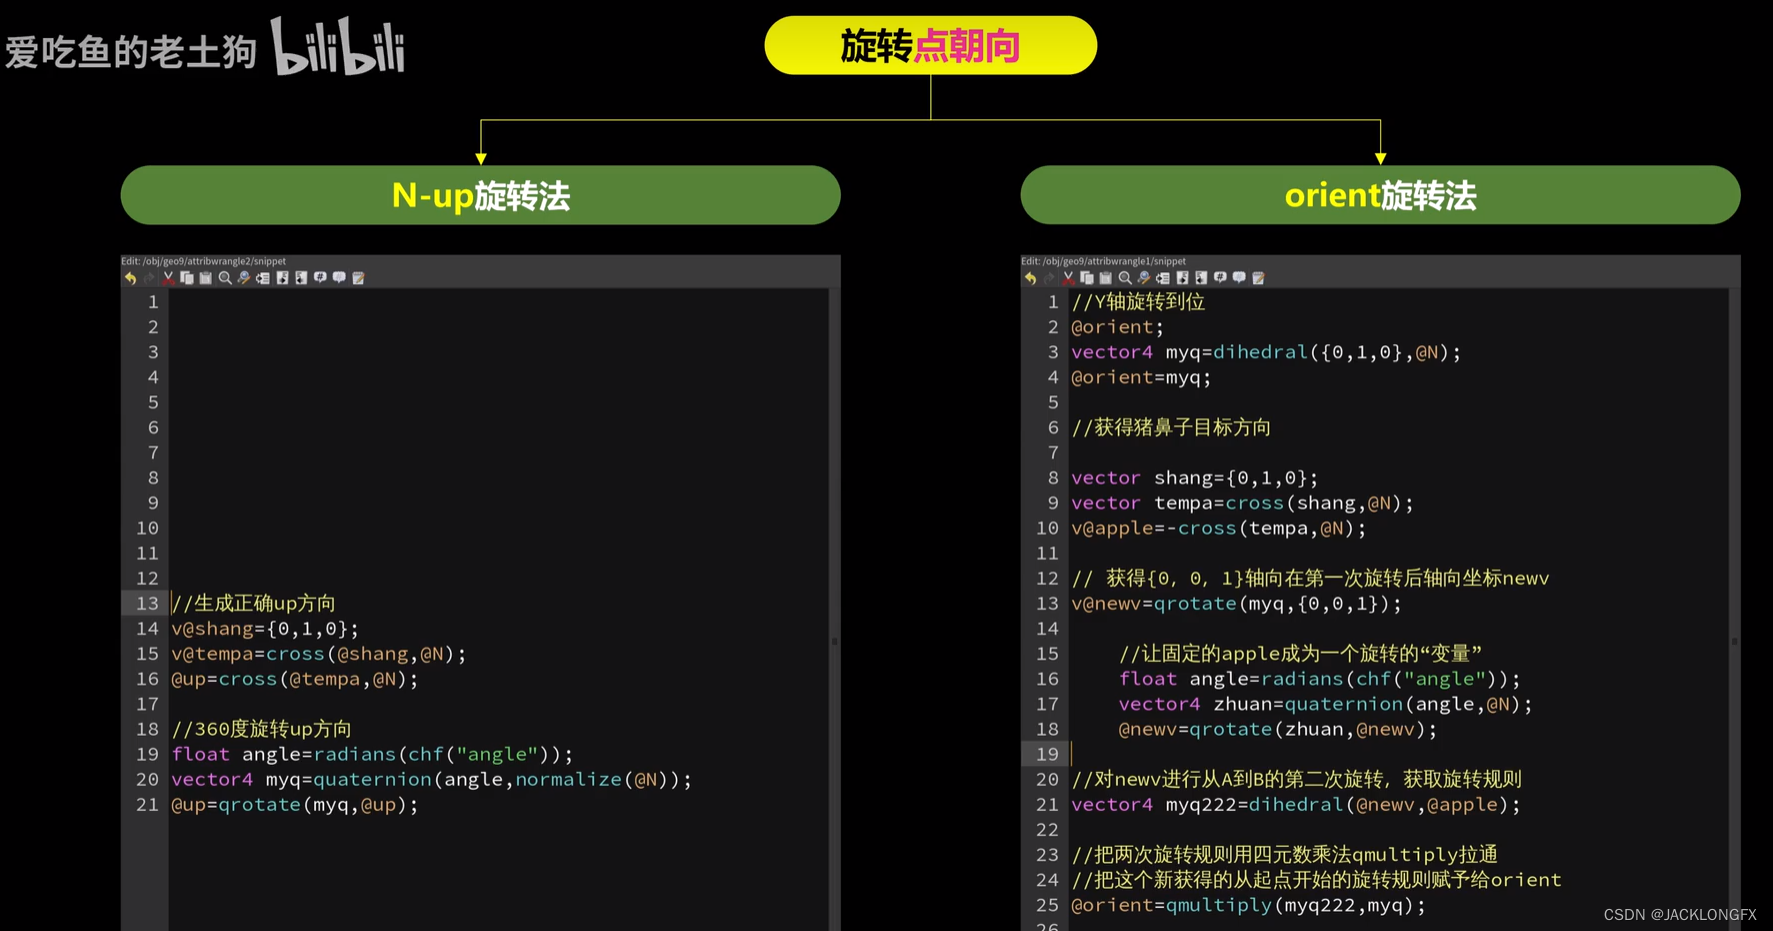Image resolution: width=1773 pixels, height=931 pixels.
Task: Paste clipboard in attribwrangle2 editor
Action: 206,278
